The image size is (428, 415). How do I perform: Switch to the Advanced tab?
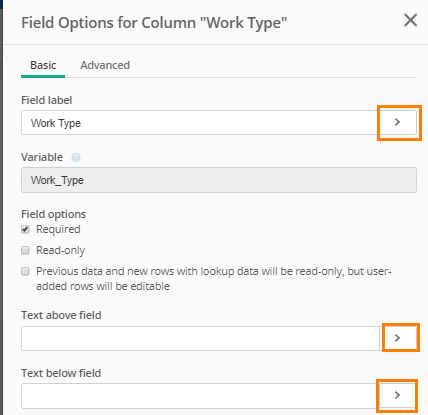105,65
